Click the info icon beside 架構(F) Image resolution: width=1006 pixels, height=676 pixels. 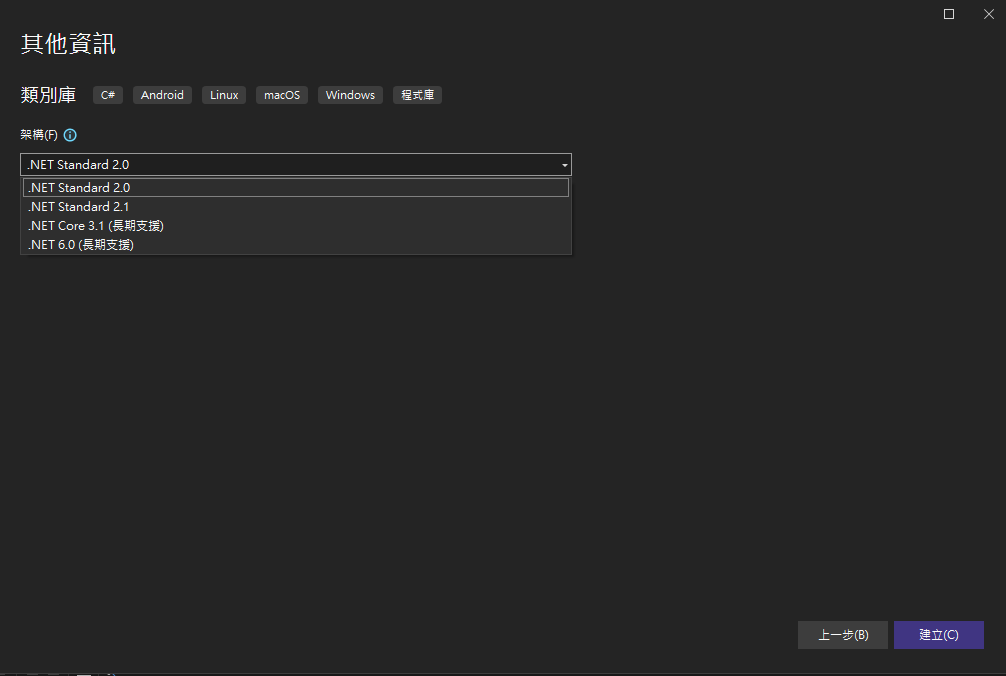click(x=69, y=134)
